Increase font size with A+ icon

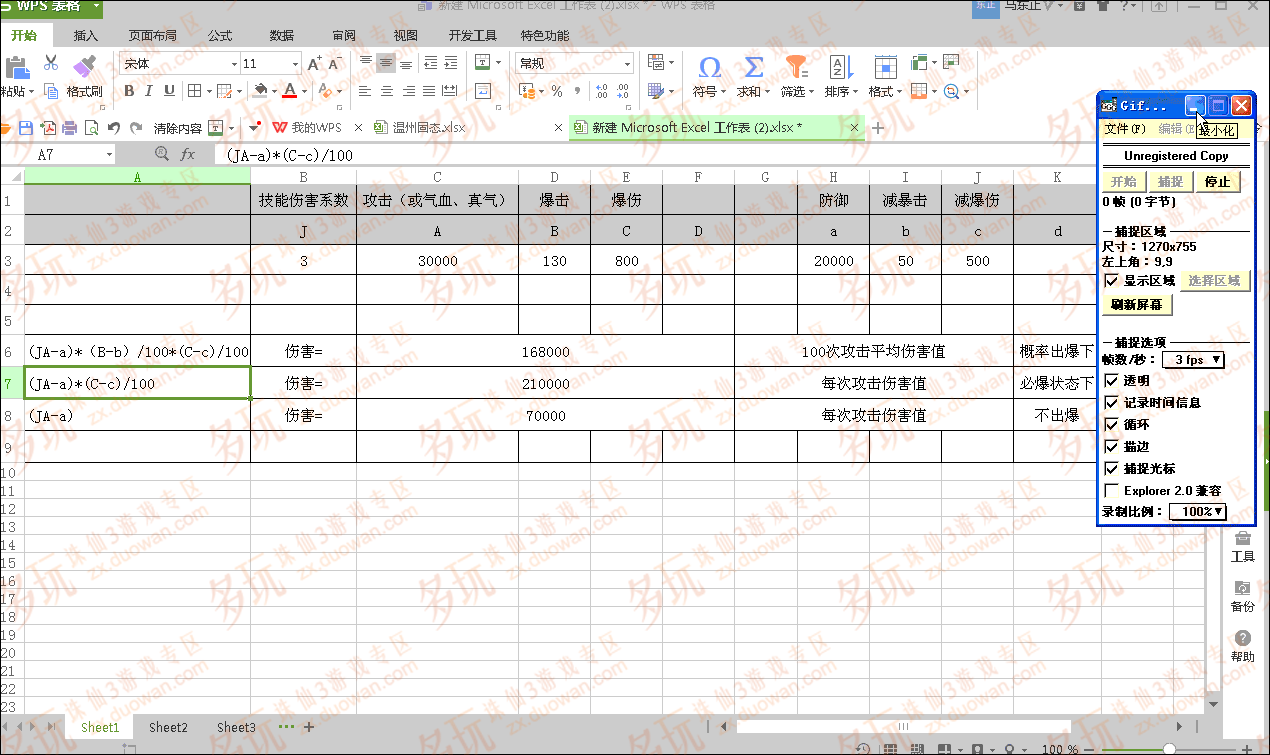pos(314,64)
